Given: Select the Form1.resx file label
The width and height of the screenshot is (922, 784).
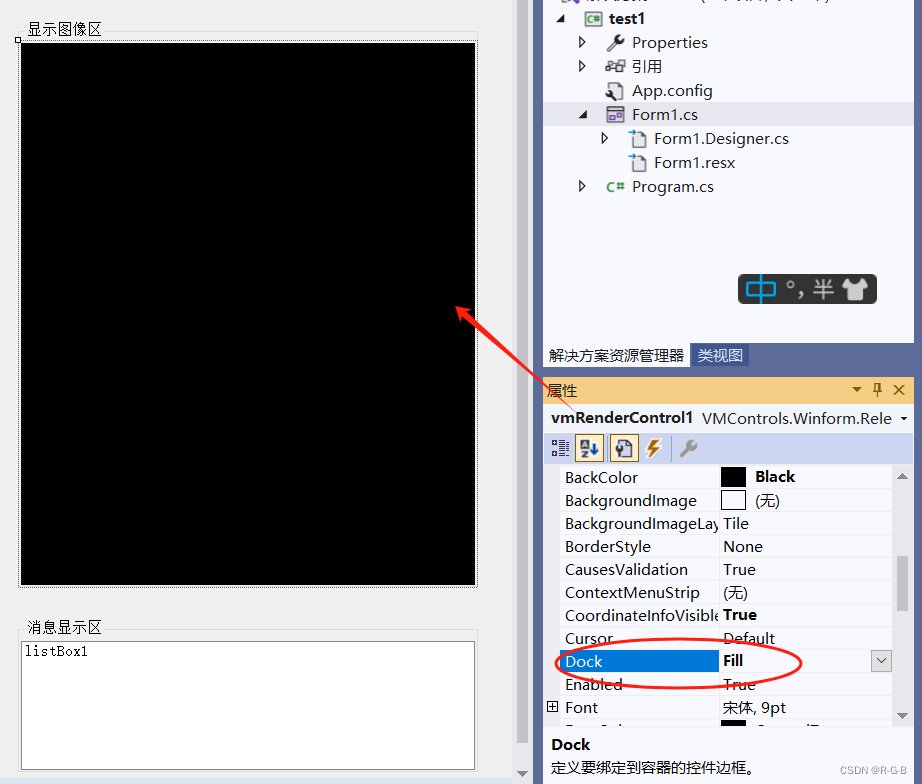Looking at the screenshot, I should point(694,163).
